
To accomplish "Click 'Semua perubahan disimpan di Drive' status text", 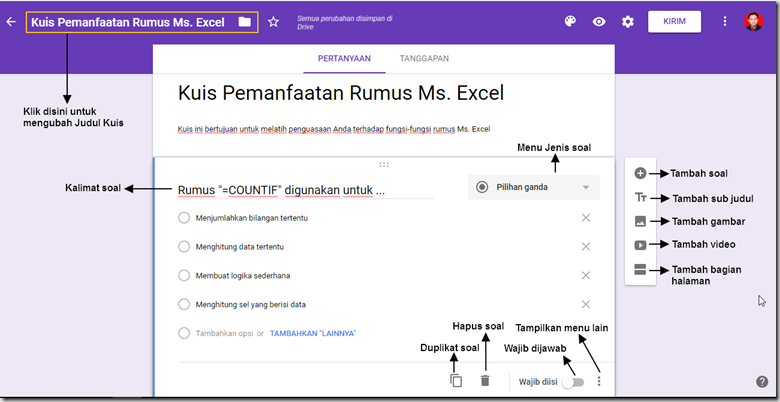I will click(345, 22).
